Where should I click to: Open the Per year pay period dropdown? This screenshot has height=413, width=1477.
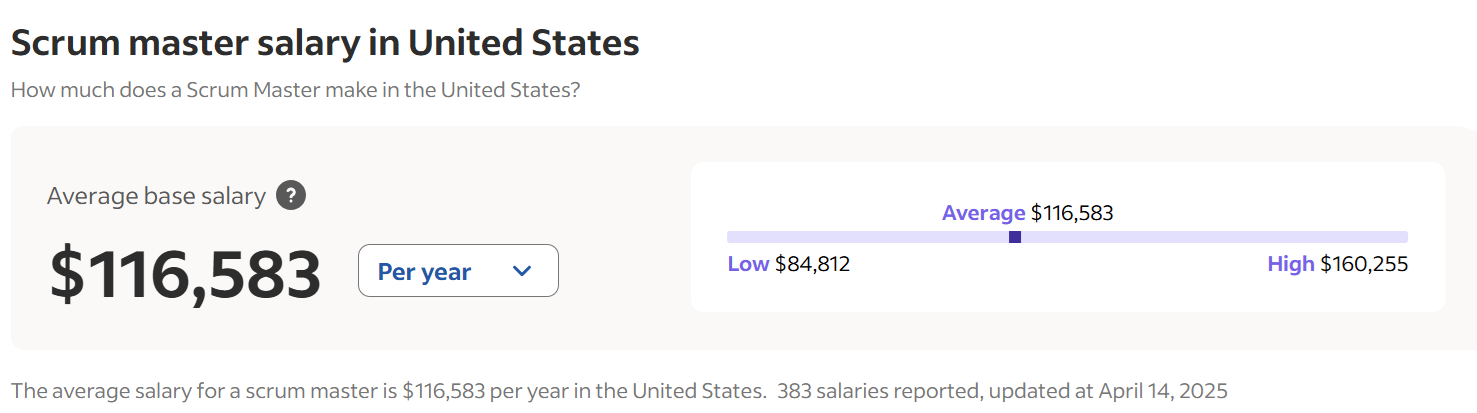457,271
